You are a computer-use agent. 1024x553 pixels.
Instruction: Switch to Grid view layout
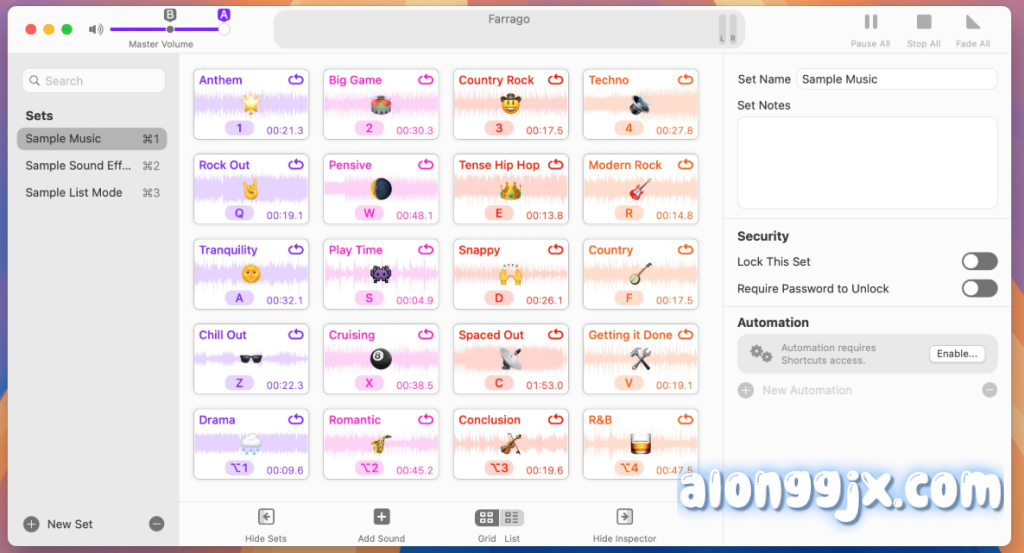pos(487,518)
